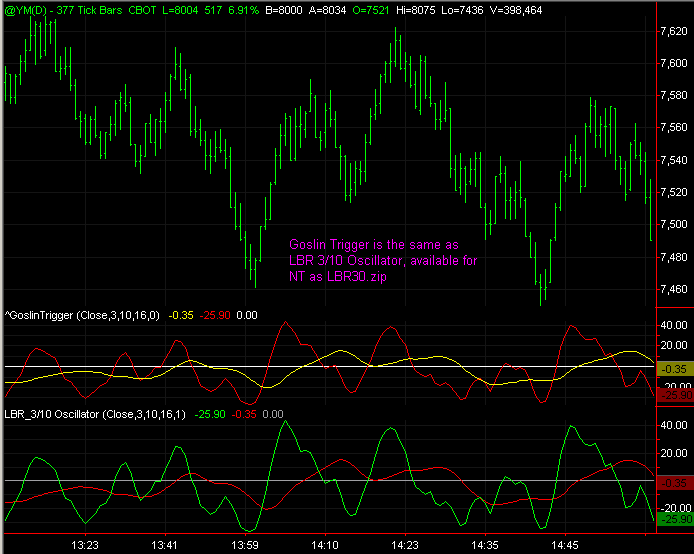Select the magenta Goslin Trigger annotation text
The width and height of the screenshot is (694, 554).
tap(383, 261)
